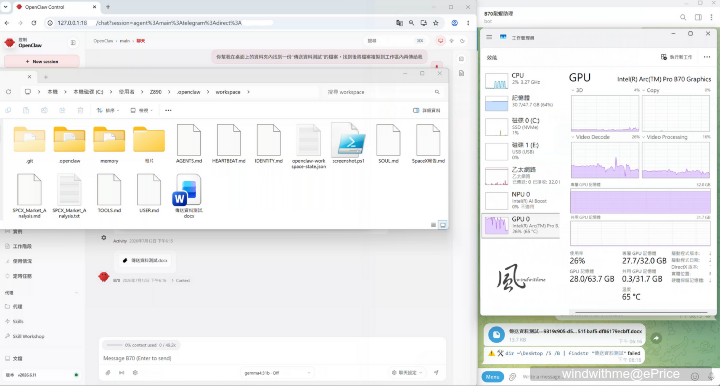720x386 pixels.
Task: Click the Explorer refresh icon
Action: (x=8, y=92)
